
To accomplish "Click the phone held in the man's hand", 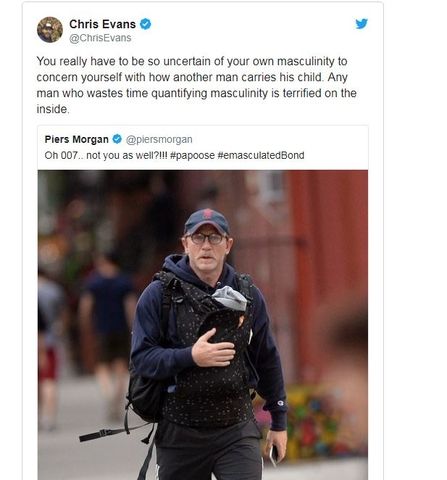I will 274,456.
